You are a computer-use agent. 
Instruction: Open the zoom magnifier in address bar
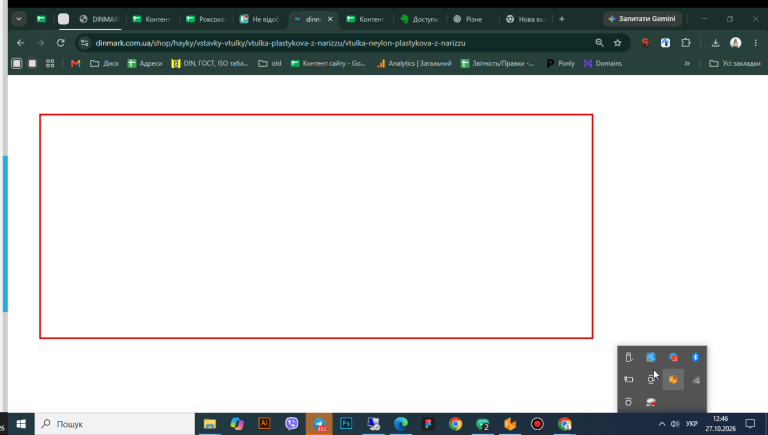(600, 43)
